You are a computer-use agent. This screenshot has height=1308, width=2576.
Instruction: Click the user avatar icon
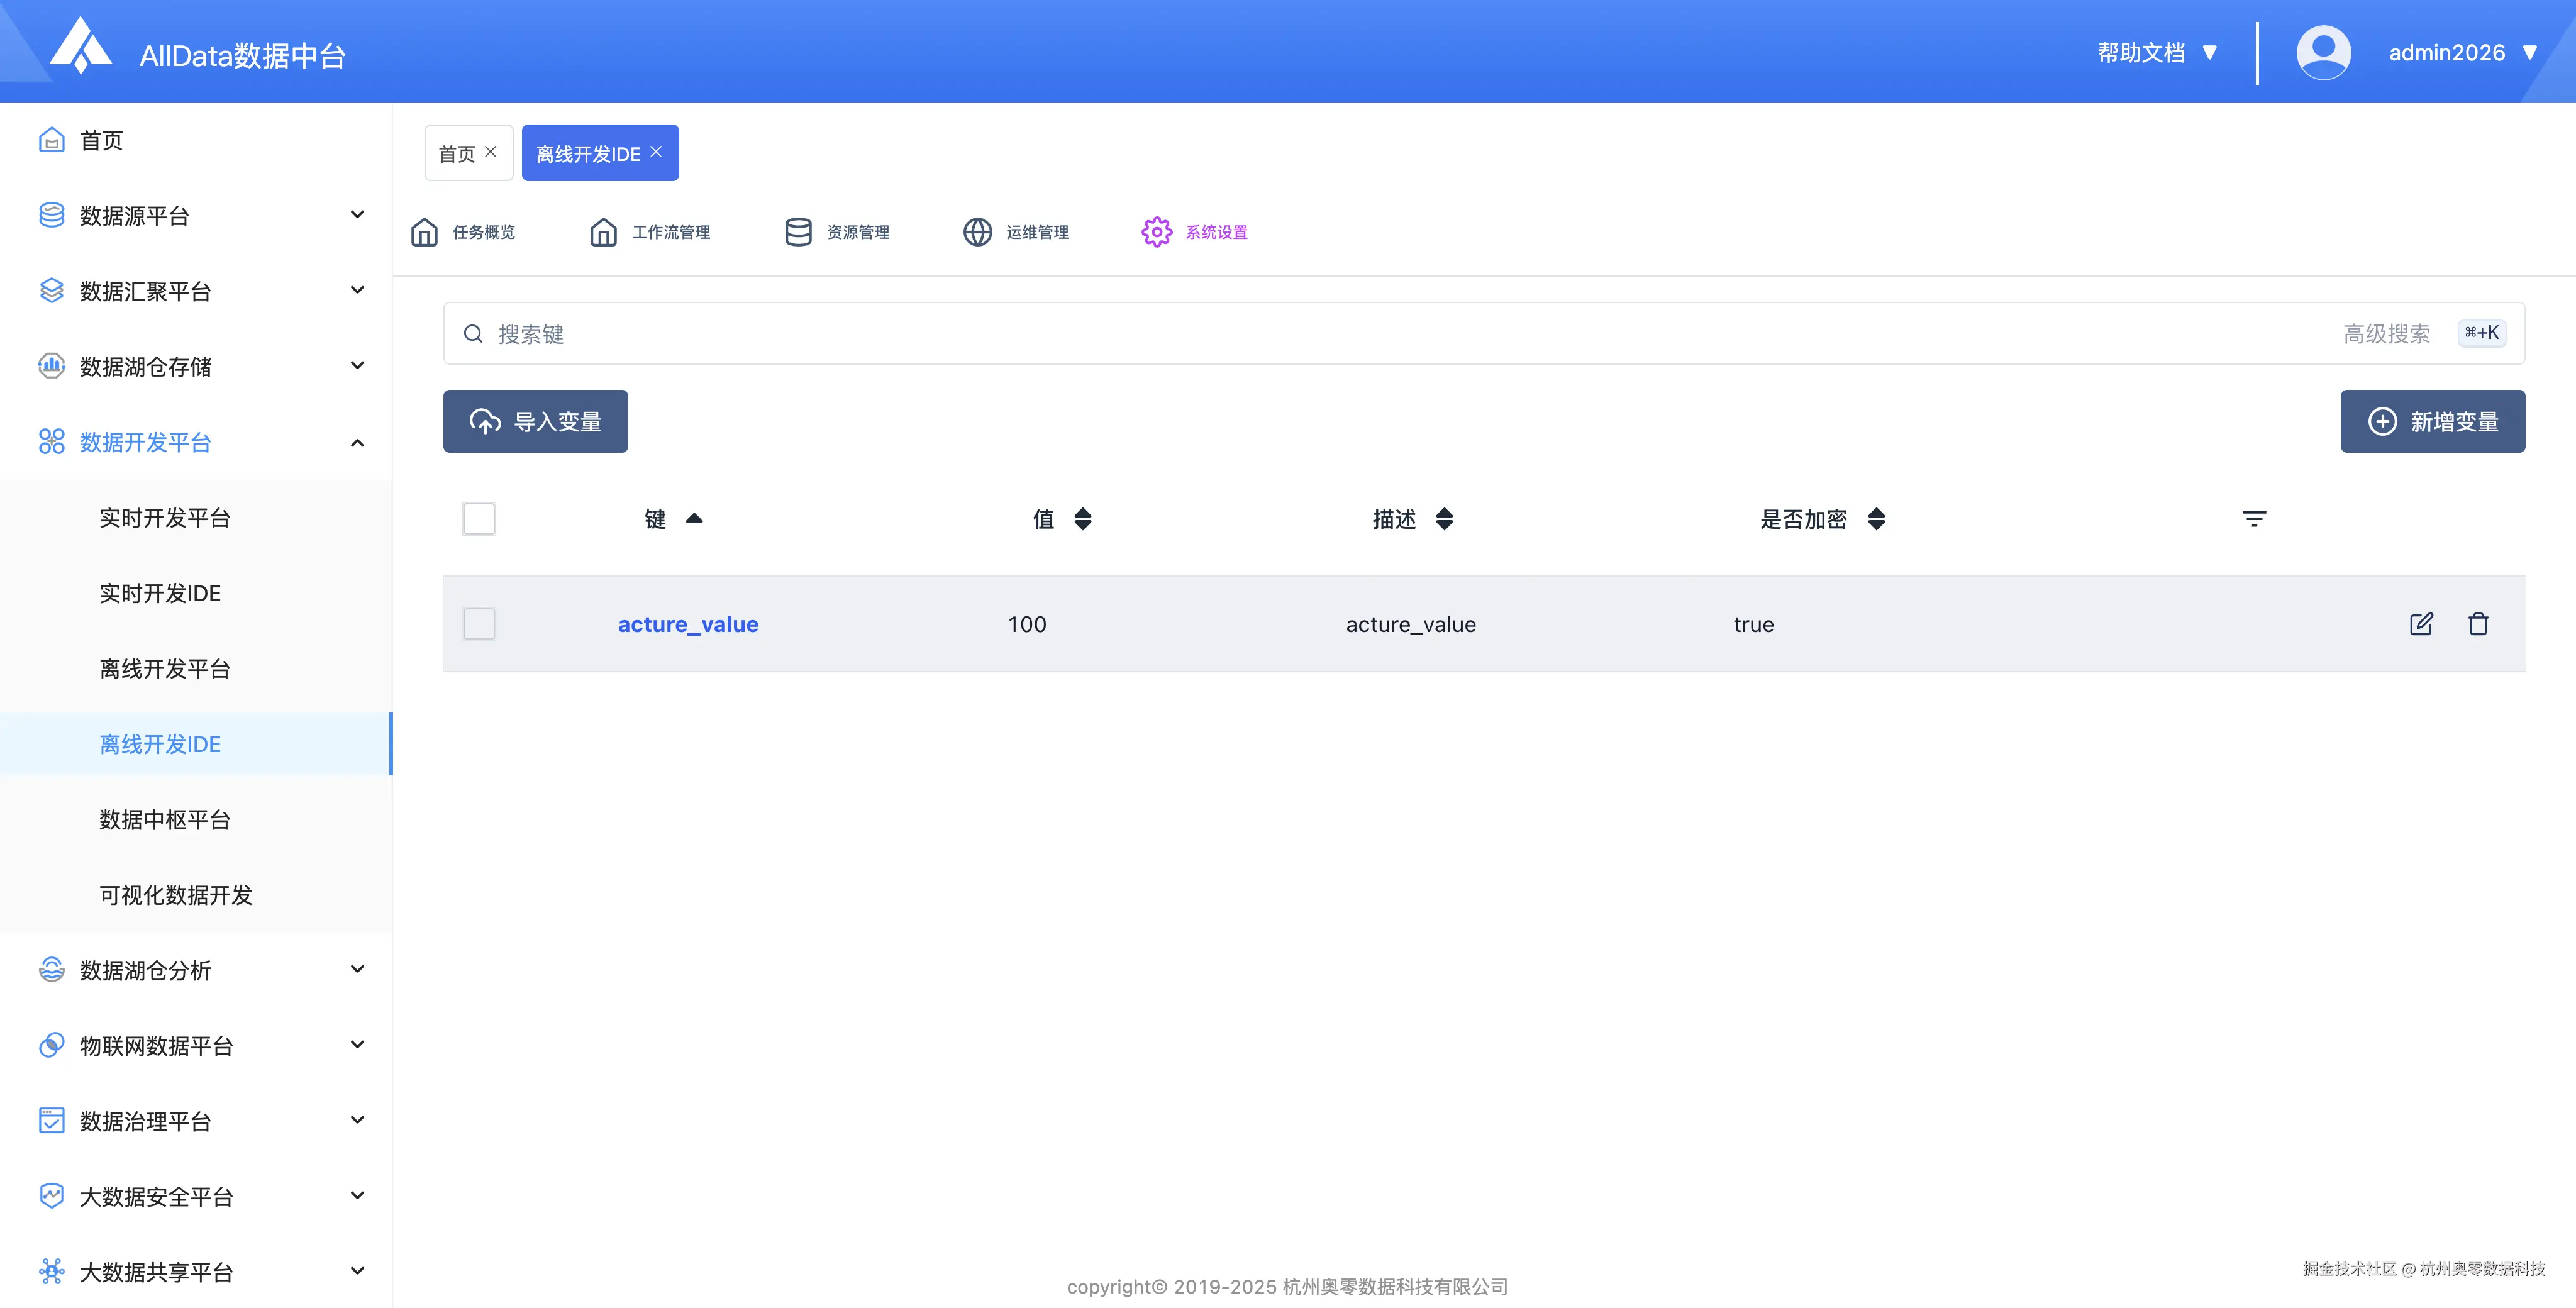tap(2323, 52)
